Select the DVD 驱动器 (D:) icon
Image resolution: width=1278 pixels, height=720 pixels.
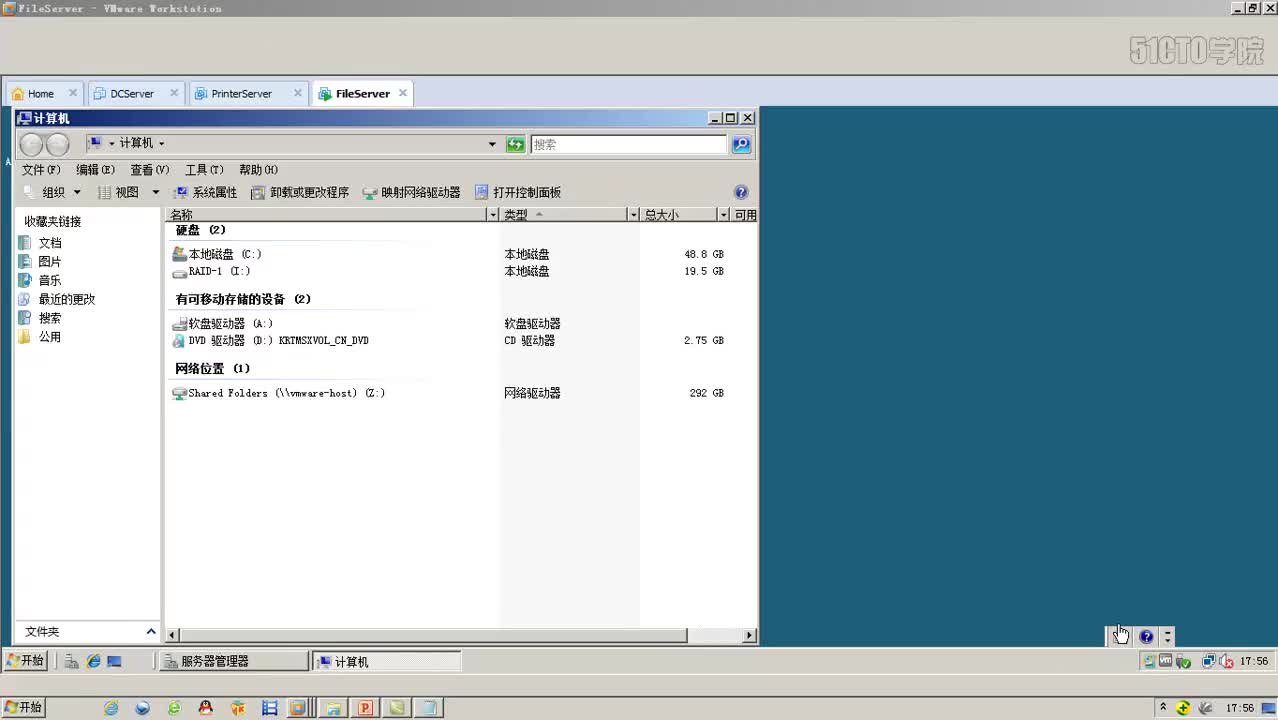tap(179, 341)
